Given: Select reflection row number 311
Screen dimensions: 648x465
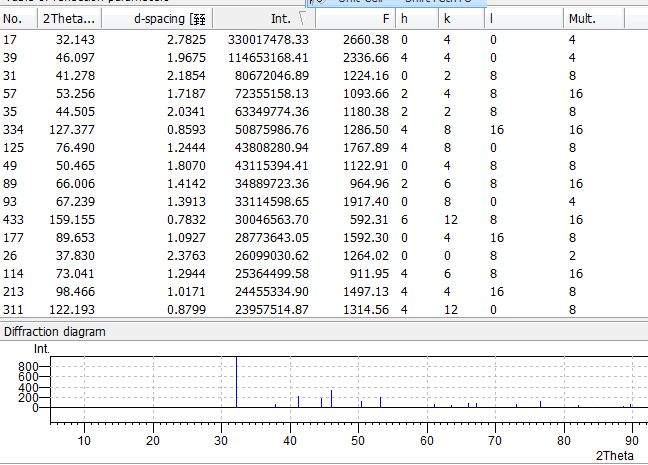Looking at the screenshot, I should [x=324, y=310].
